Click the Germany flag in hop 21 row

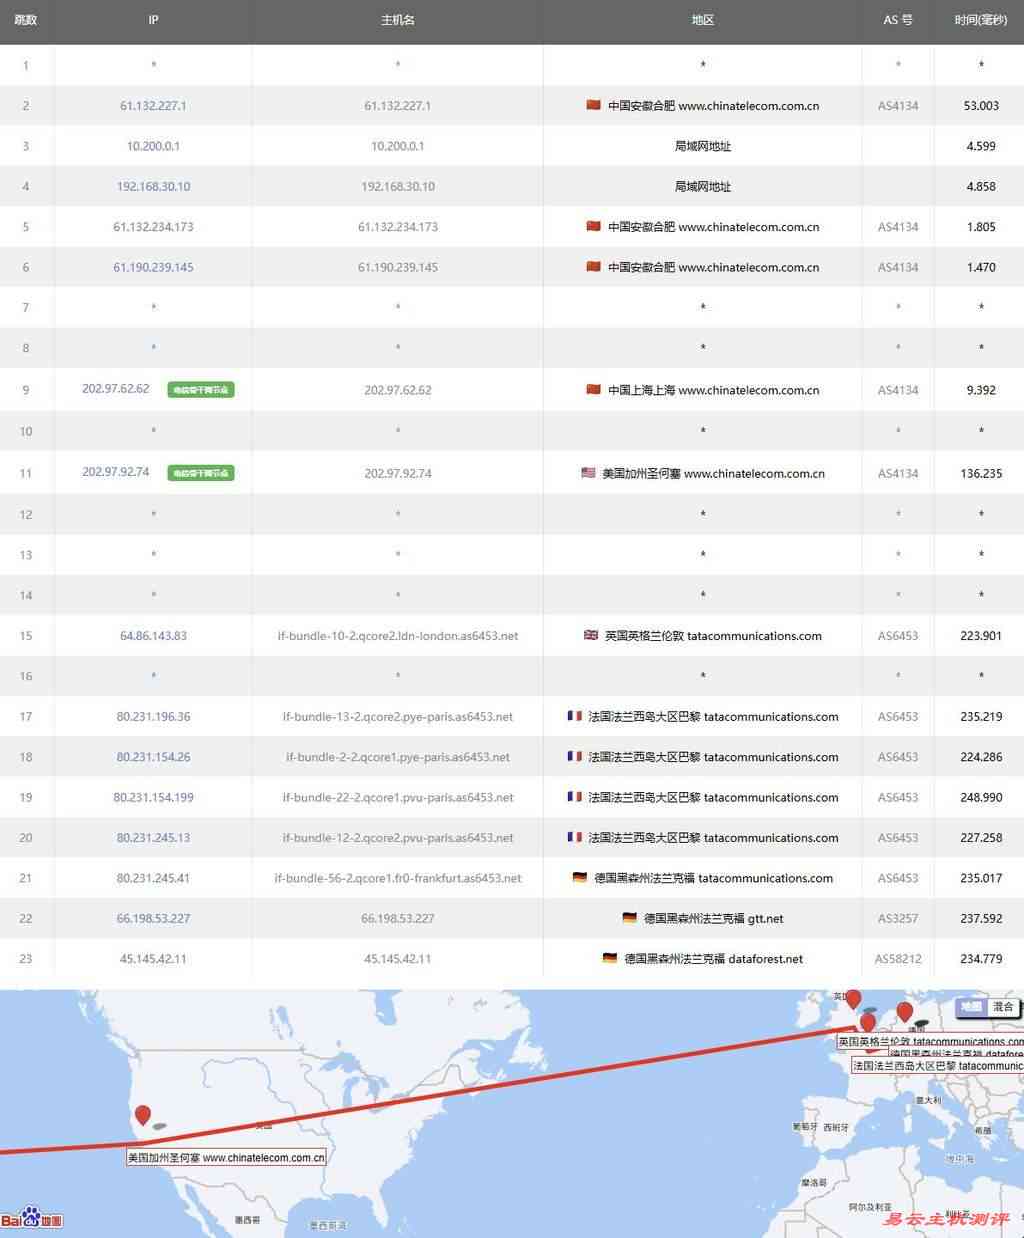(580, 877)
